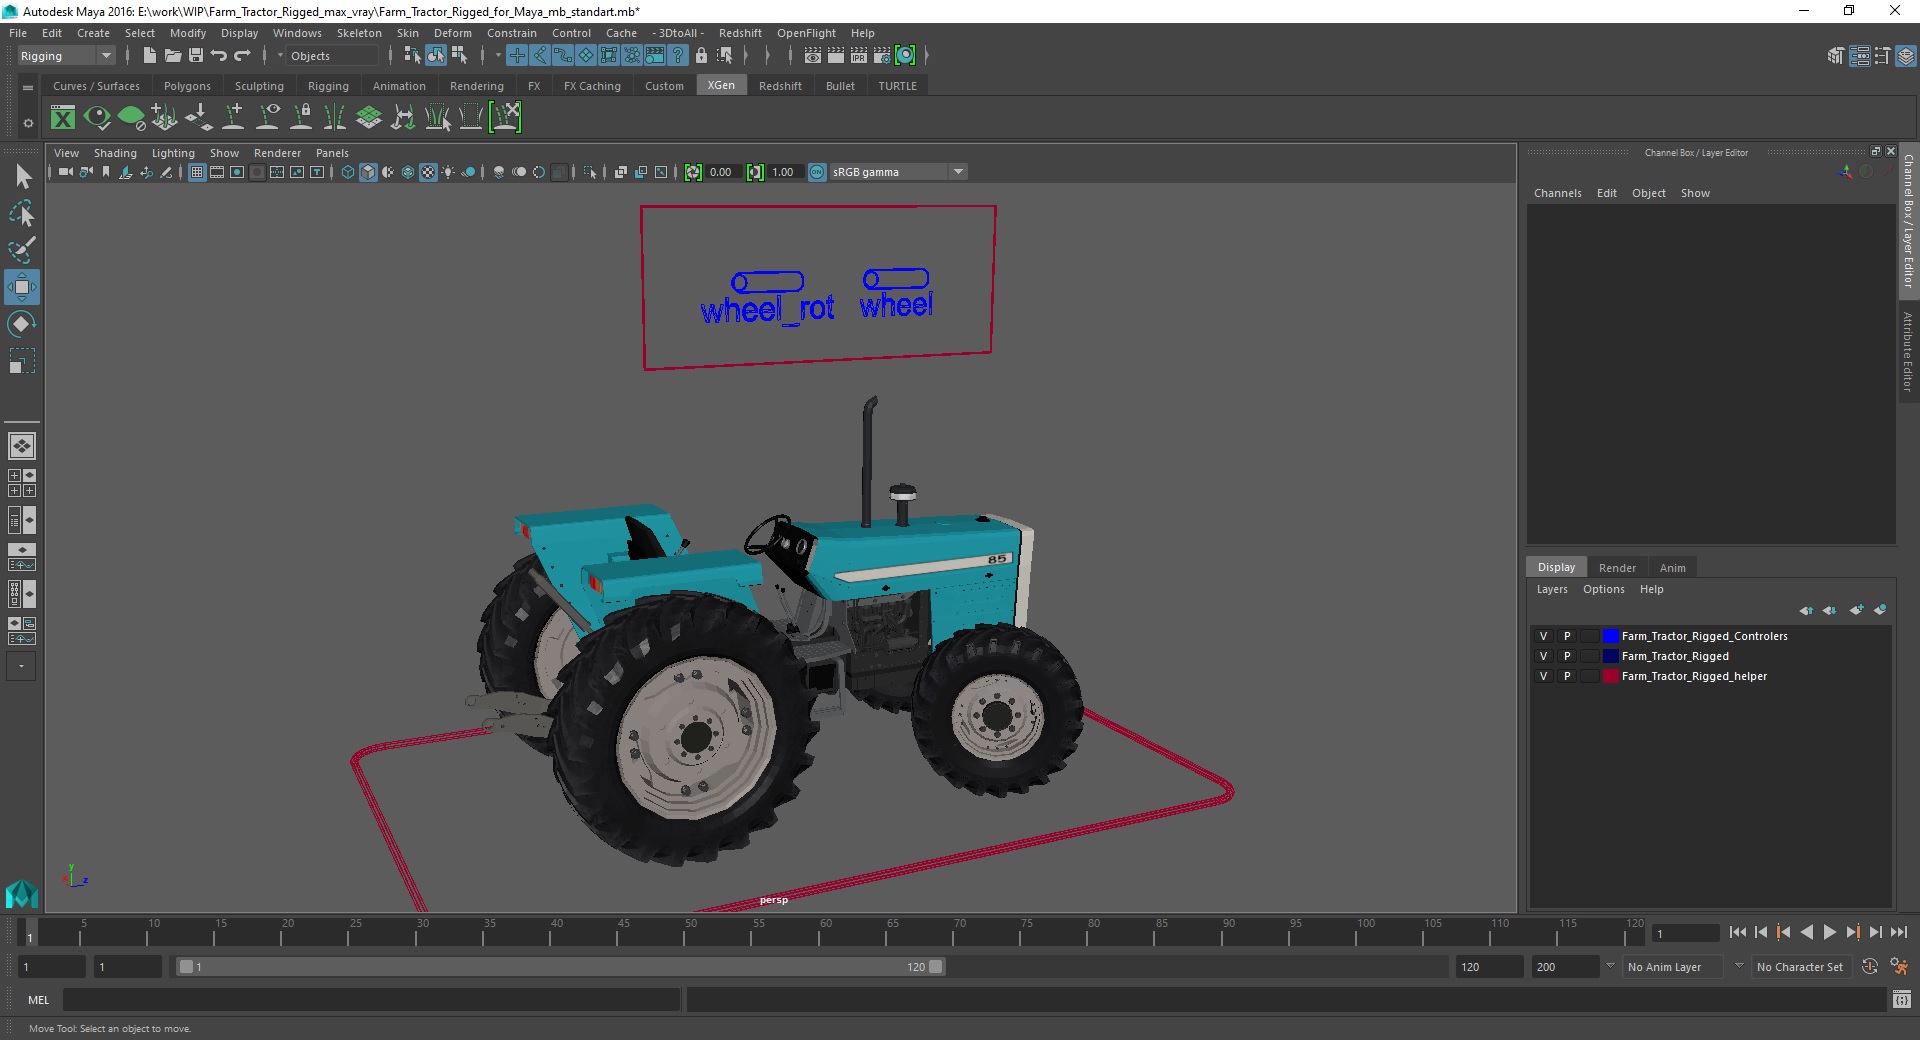Select single-pane Four View layout icon
The image size is (1920, 1040).
pyautogui.click(x=22, y=446)
